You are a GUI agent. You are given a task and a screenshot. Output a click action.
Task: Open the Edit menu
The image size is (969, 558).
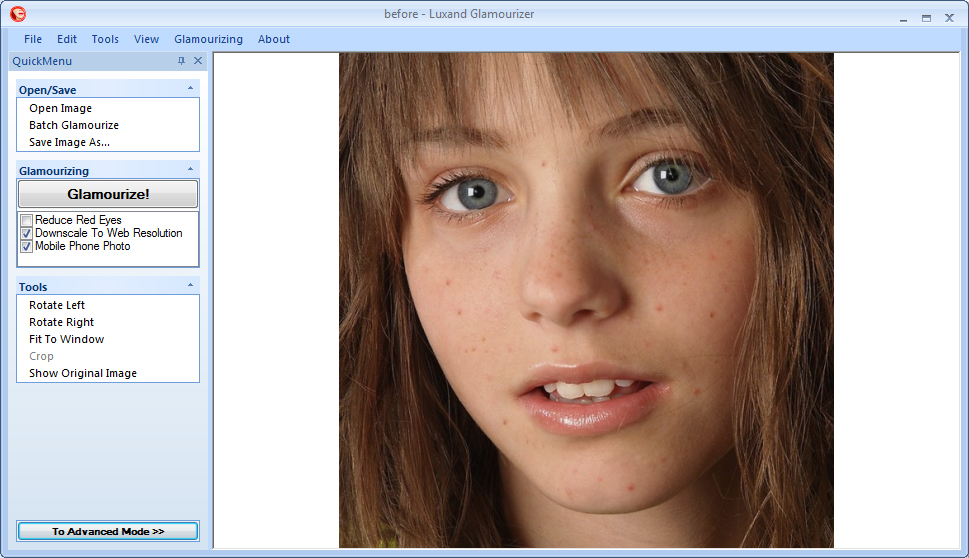tap(67, 39)
